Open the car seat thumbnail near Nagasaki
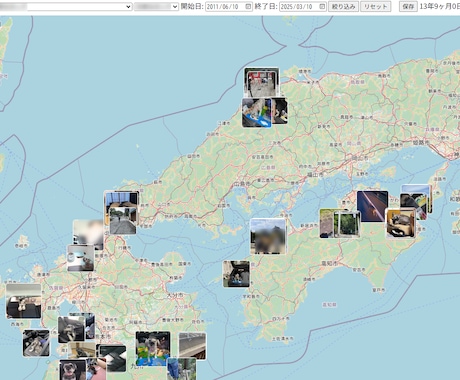 [x=24, y=301]
